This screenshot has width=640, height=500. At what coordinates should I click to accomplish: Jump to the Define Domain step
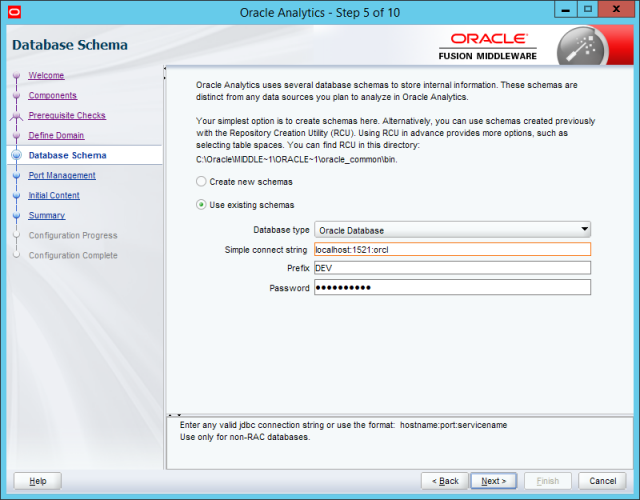tap(56, 136)
